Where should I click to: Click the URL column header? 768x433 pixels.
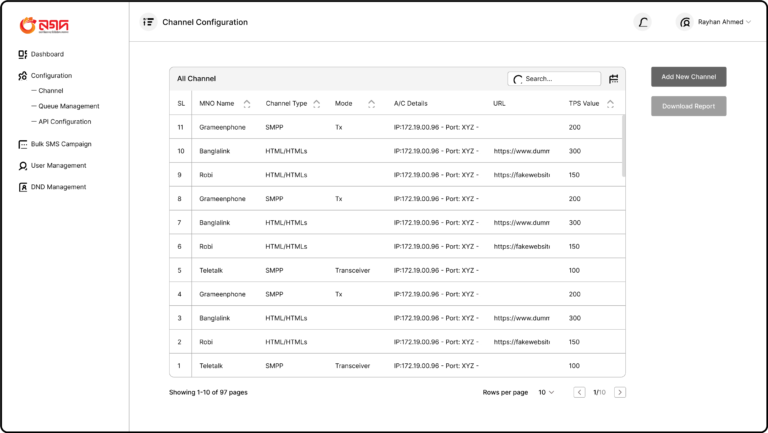pos(499,104)
